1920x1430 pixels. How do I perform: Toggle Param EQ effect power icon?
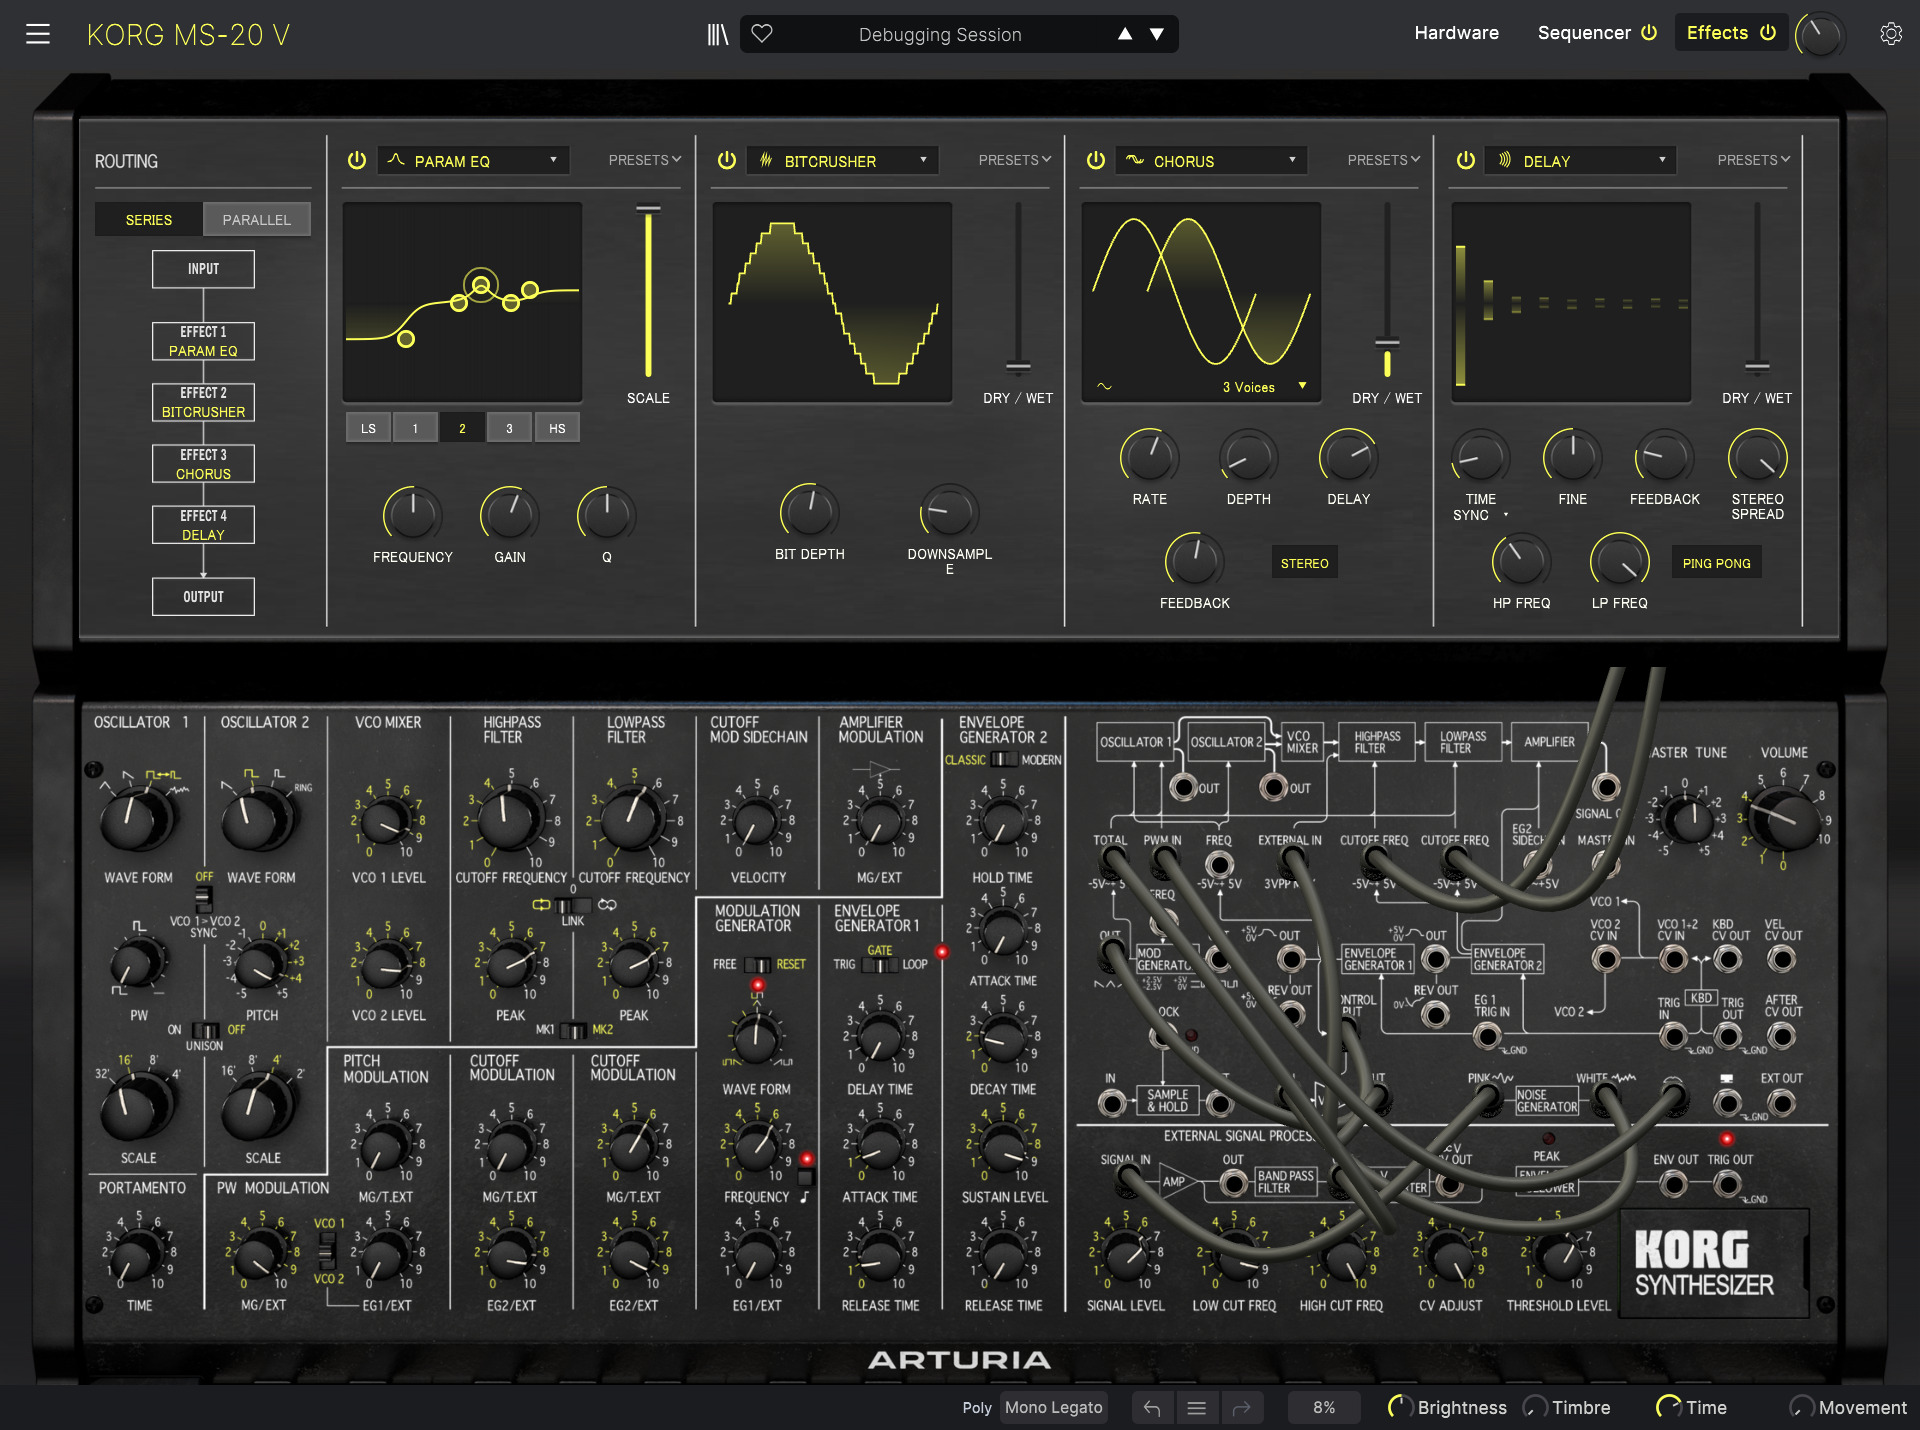pyautogui.click(x=356, y=160)
